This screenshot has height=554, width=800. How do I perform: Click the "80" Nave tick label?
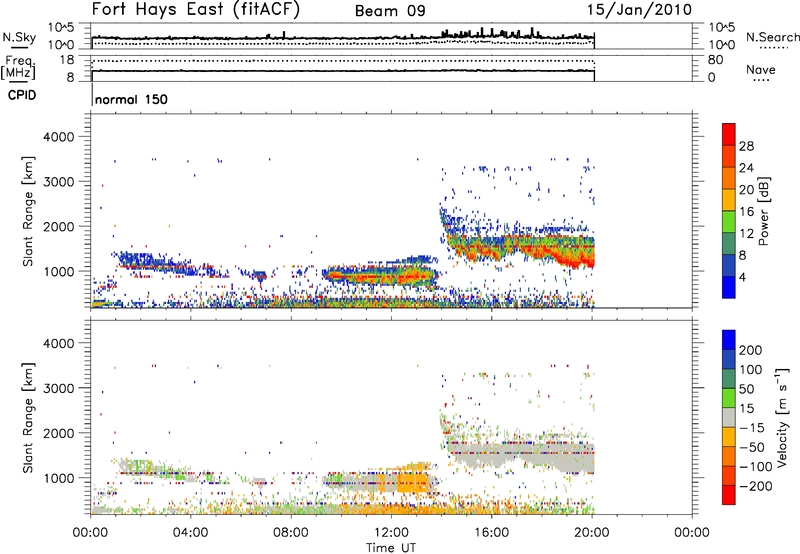coord(715,60)
